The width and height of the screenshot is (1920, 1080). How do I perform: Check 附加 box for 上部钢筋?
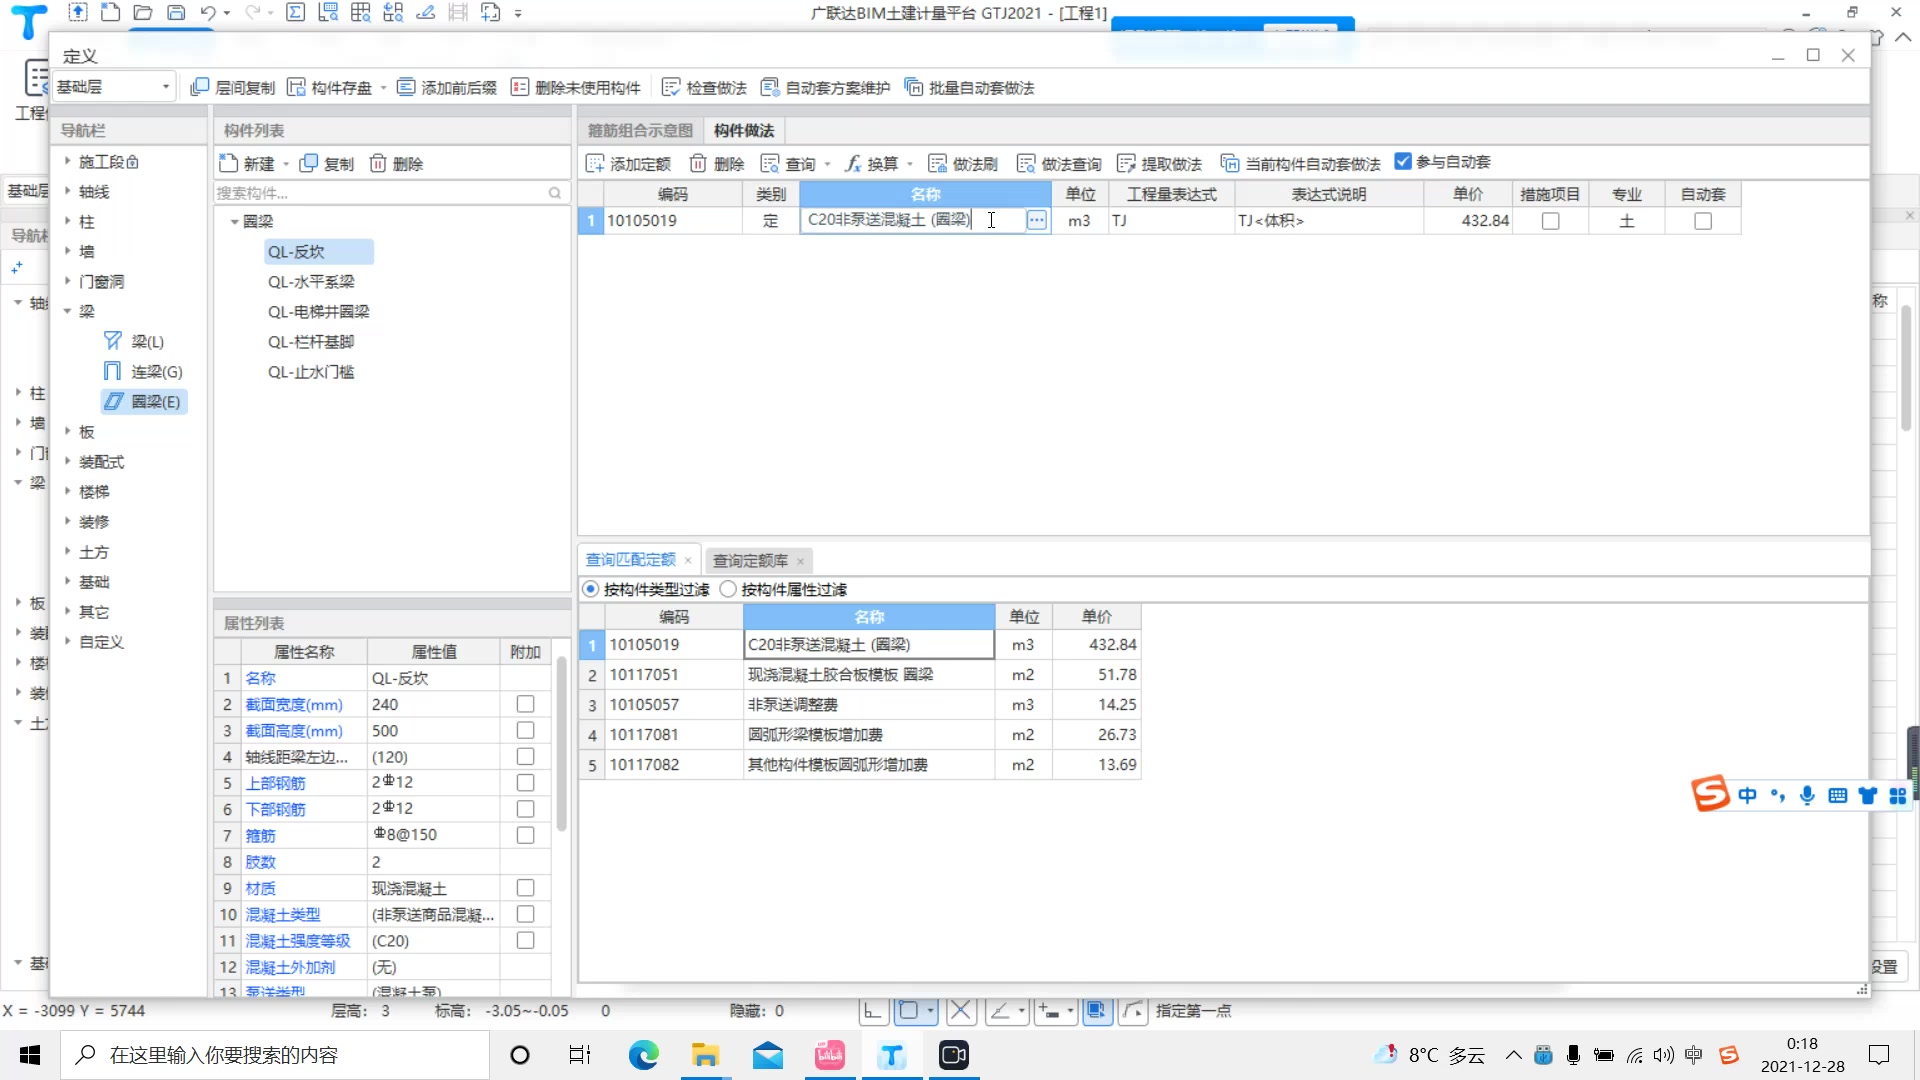(525, 782)
